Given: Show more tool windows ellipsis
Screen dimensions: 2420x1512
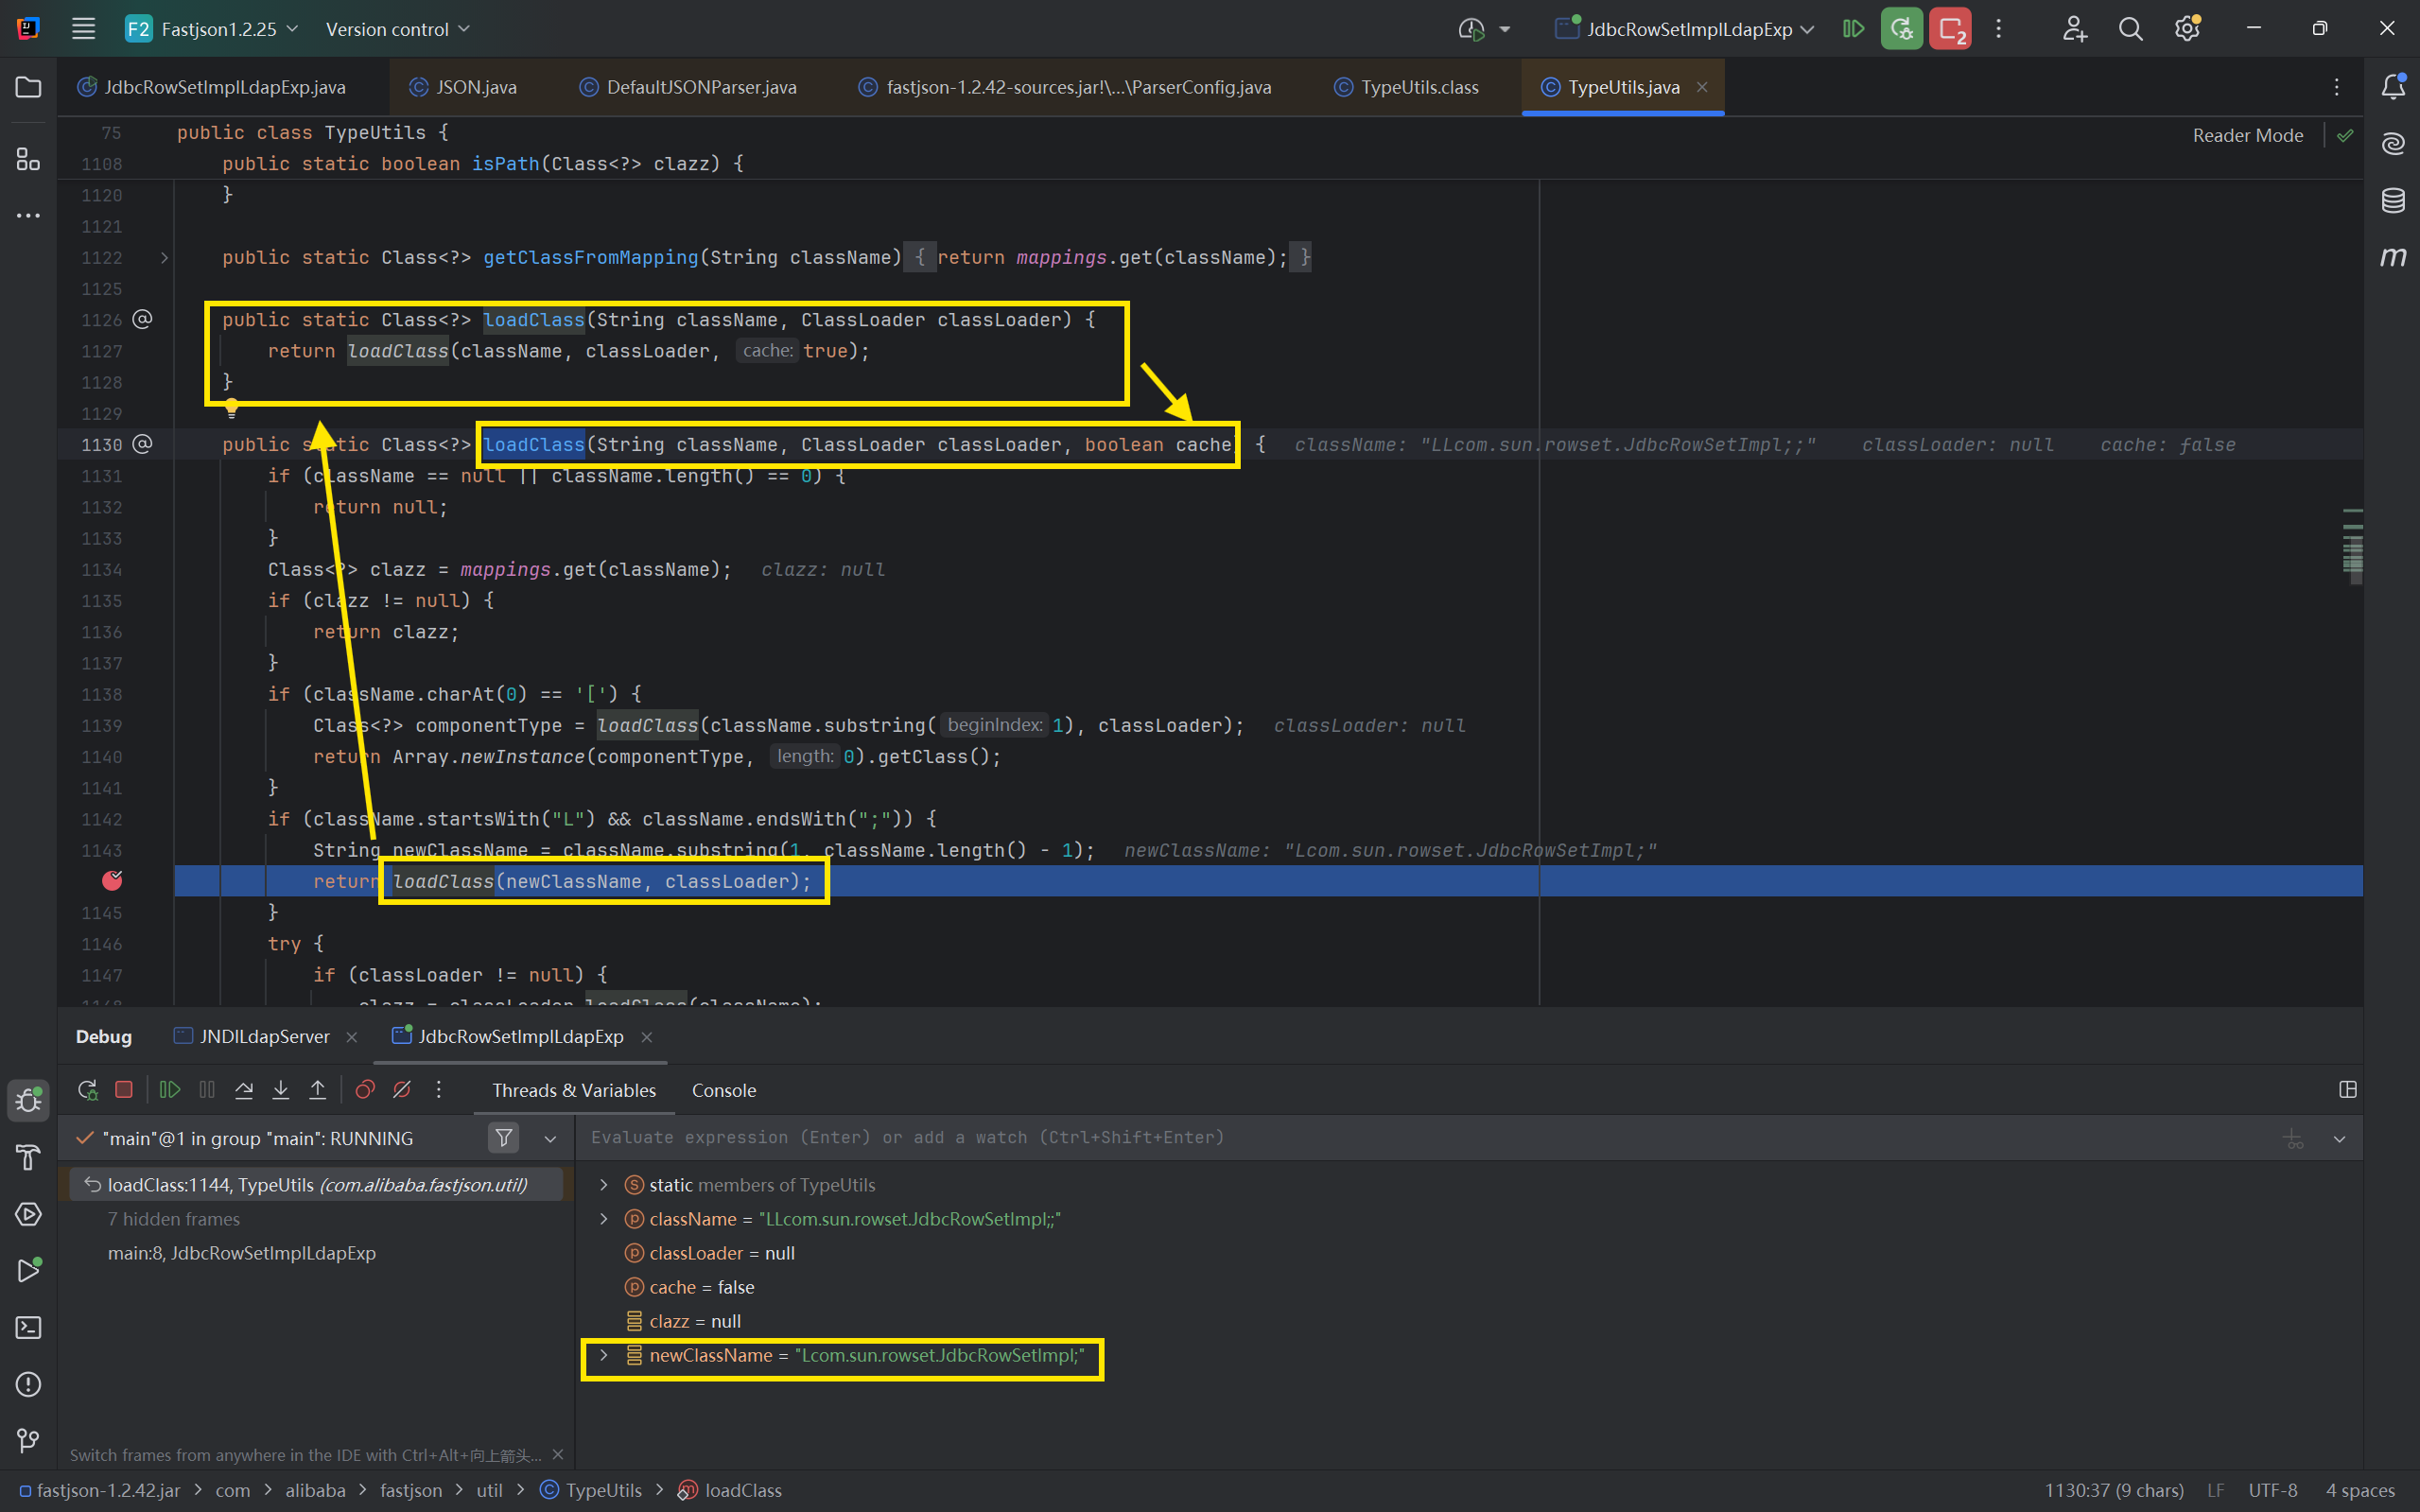Looking at the screenshot, I should [28, 215].
